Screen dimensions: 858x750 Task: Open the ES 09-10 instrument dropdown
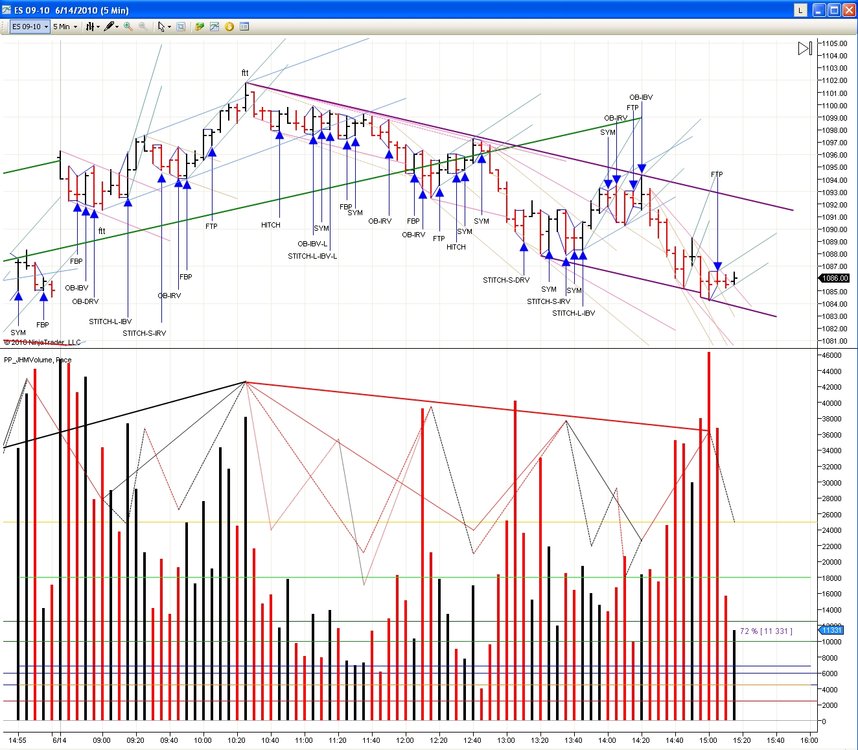(30, 26)
